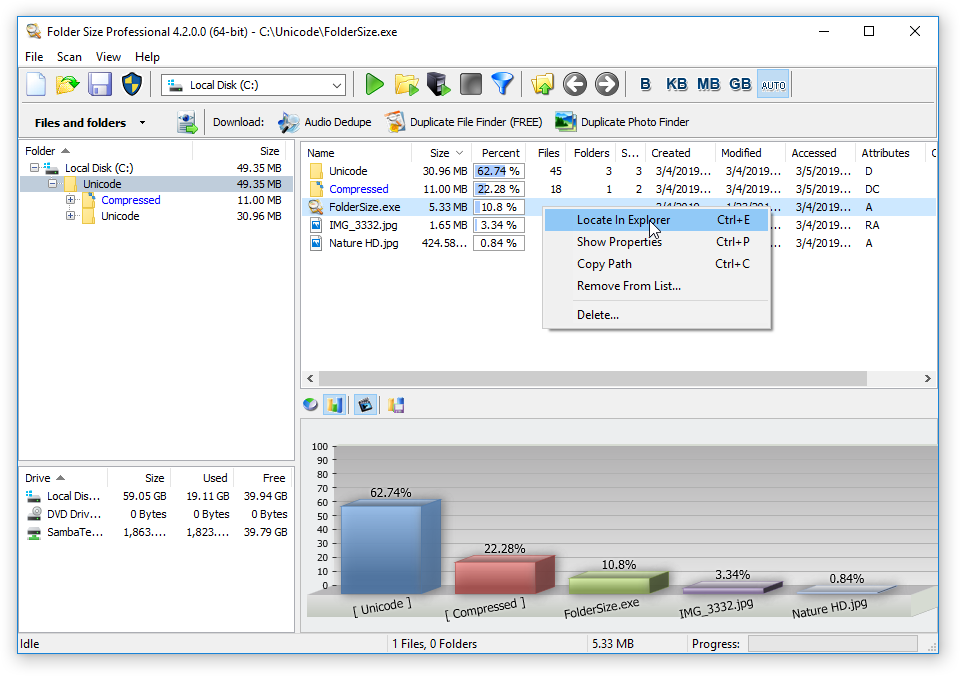Viewport: 960px width, 676px height.
Task: Select the bar chart view icon
Action: [334, 404]
